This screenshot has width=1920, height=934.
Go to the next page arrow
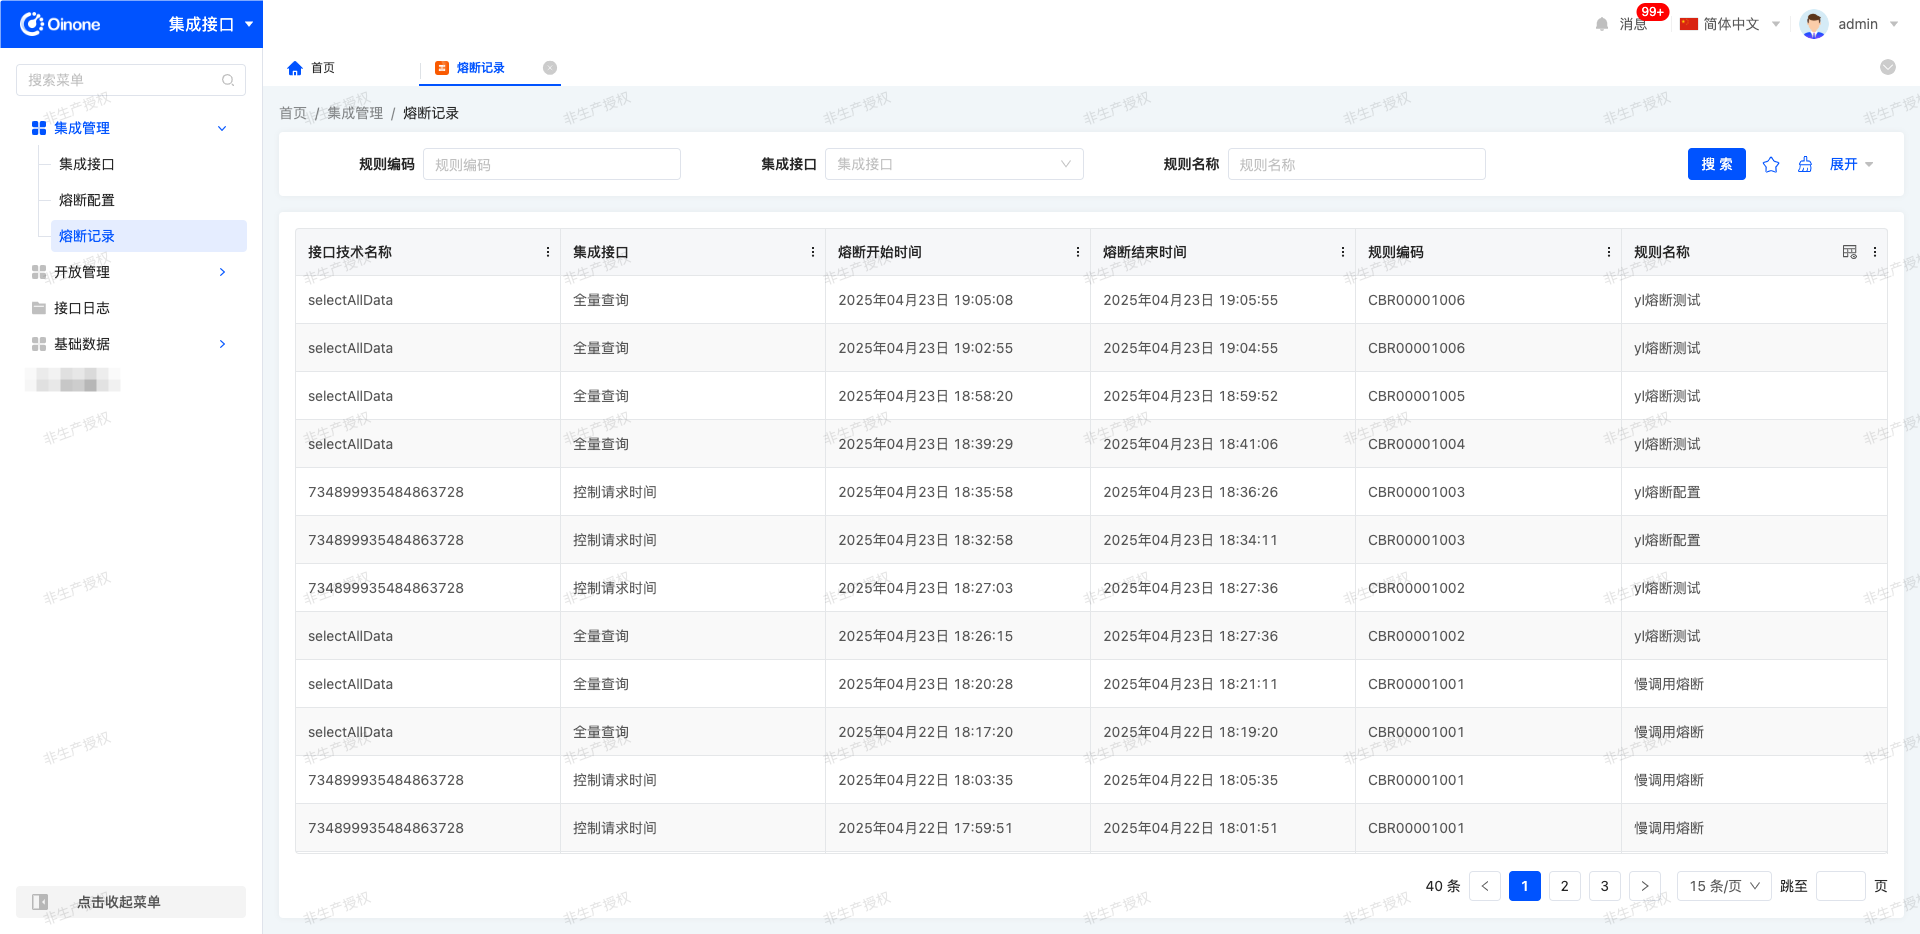tap(1645, 886)
